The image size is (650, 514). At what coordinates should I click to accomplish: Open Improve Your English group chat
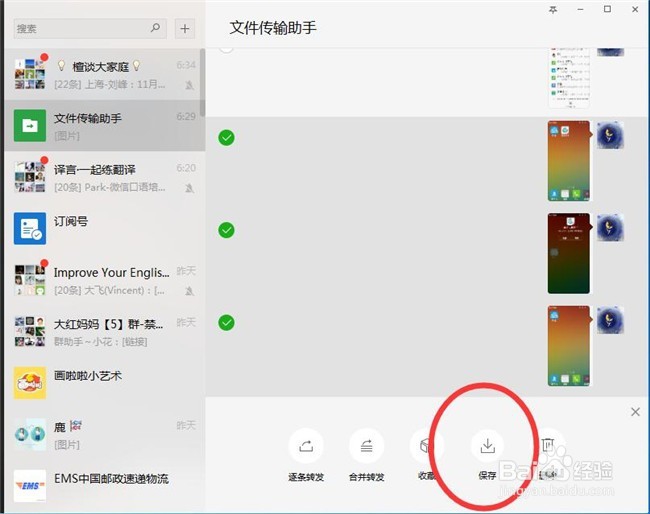tap(103, 280)
